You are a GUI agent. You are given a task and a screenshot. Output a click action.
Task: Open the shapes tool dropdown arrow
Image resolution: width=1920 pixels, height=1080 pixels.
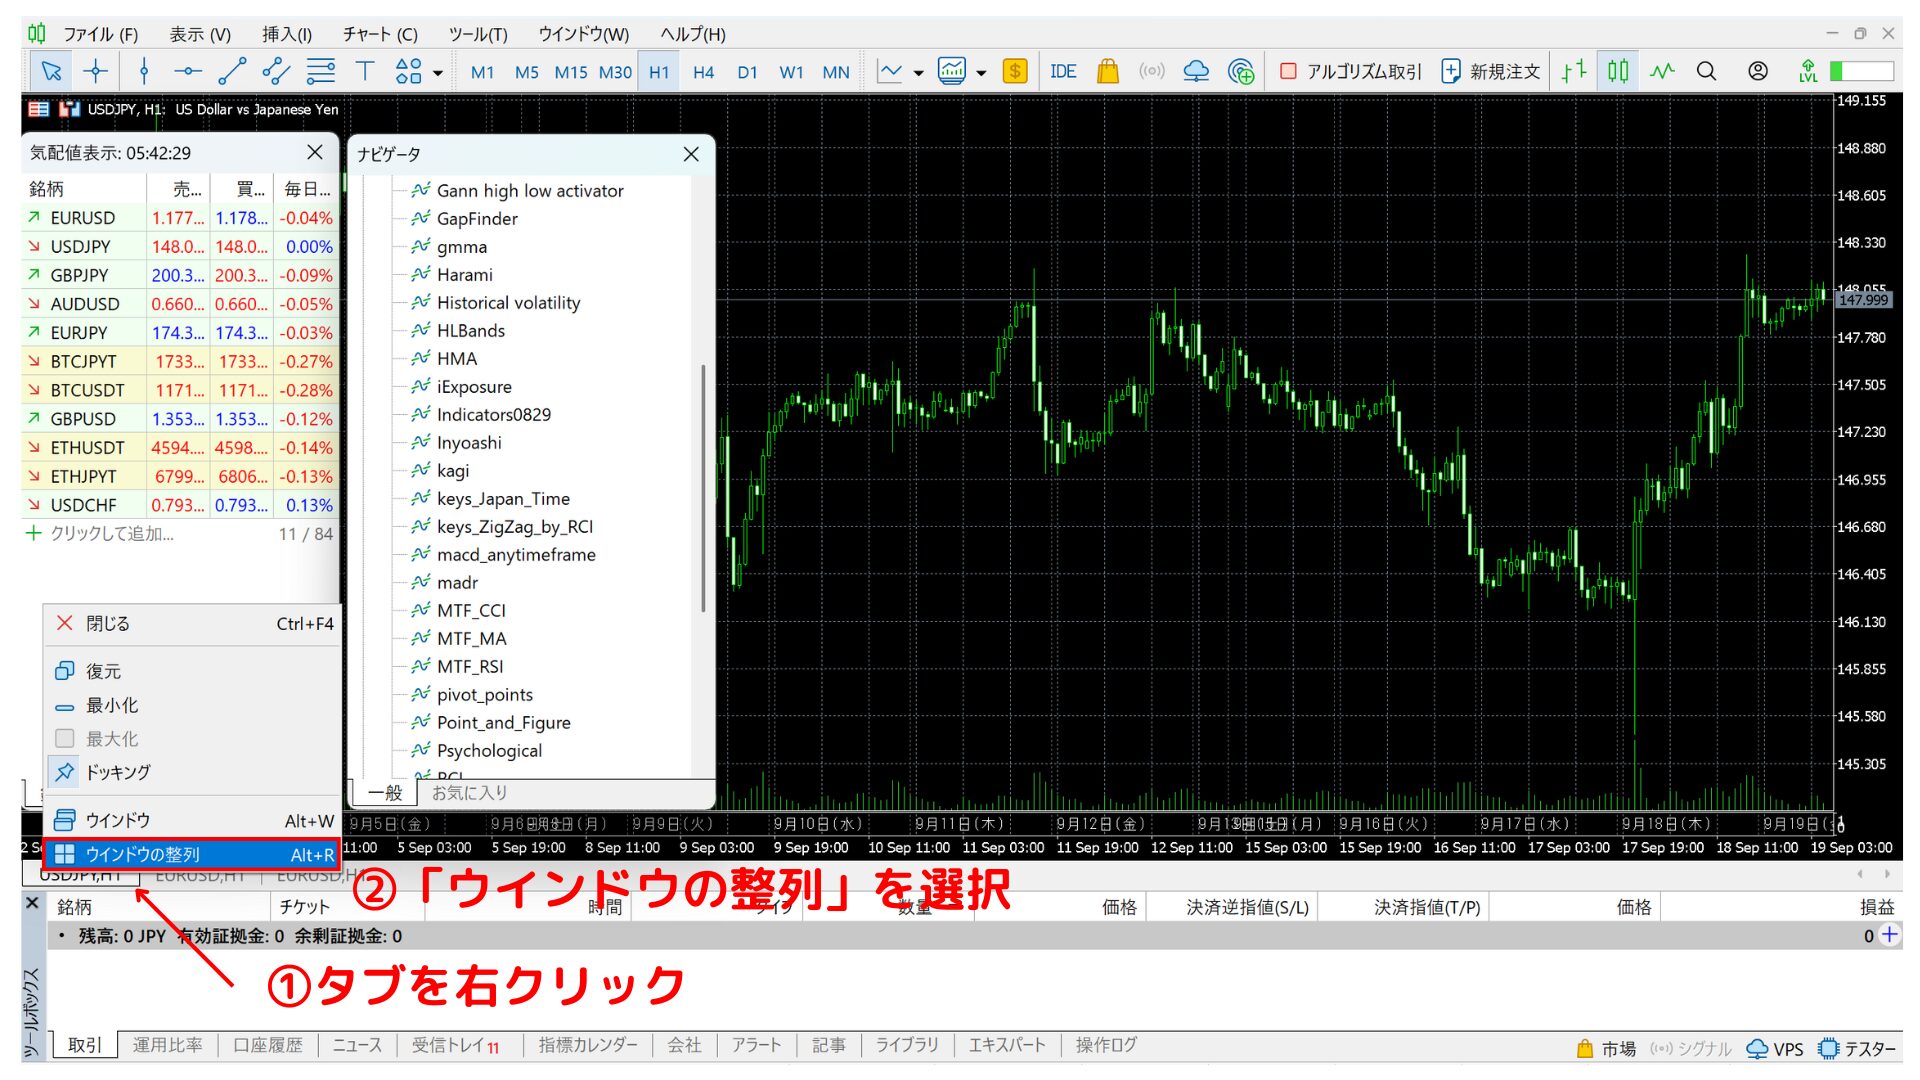coord(437,71)
